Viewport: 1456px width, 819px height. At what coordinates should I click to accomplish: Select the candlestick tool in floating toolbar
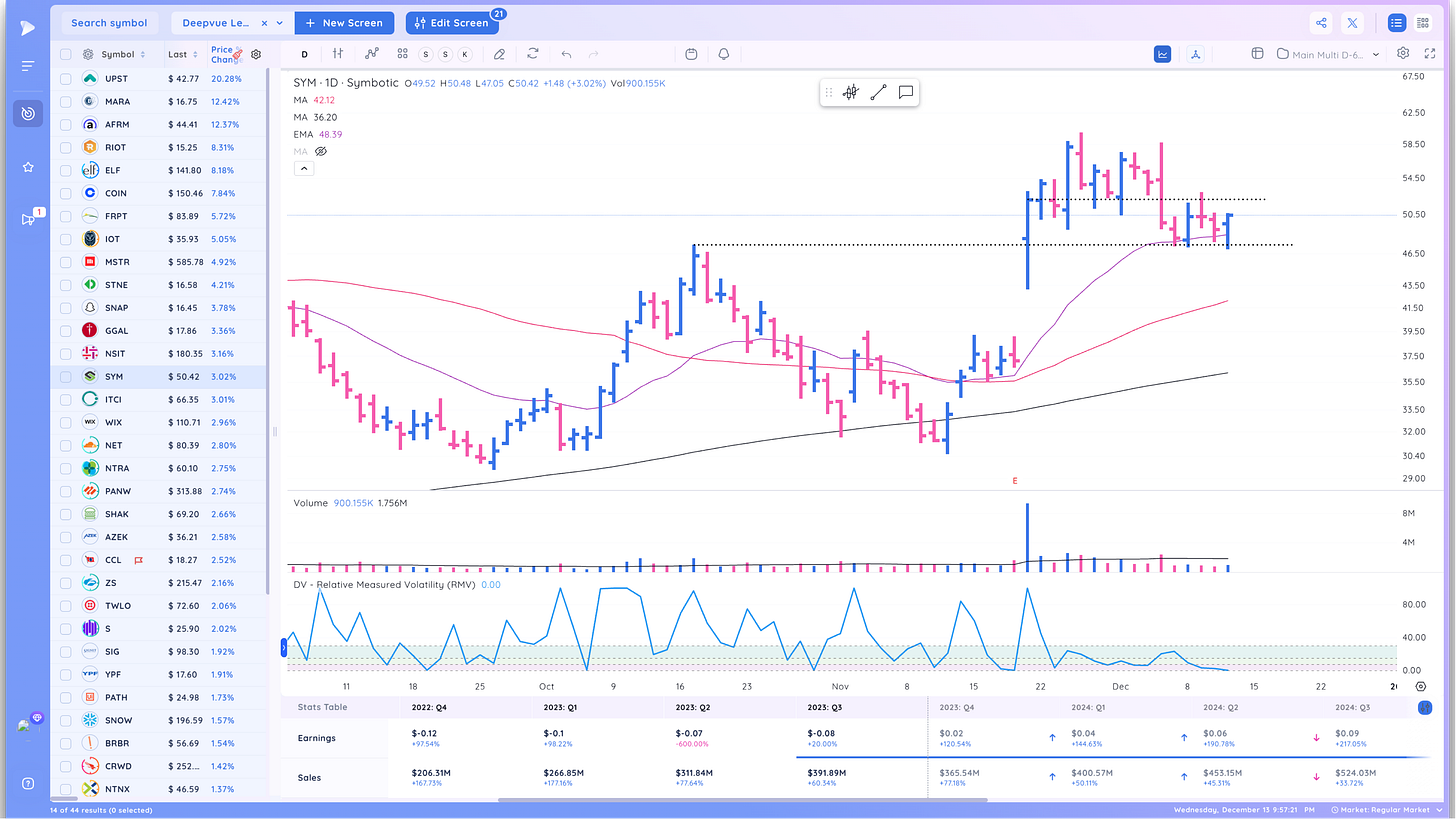pos(850,92)
